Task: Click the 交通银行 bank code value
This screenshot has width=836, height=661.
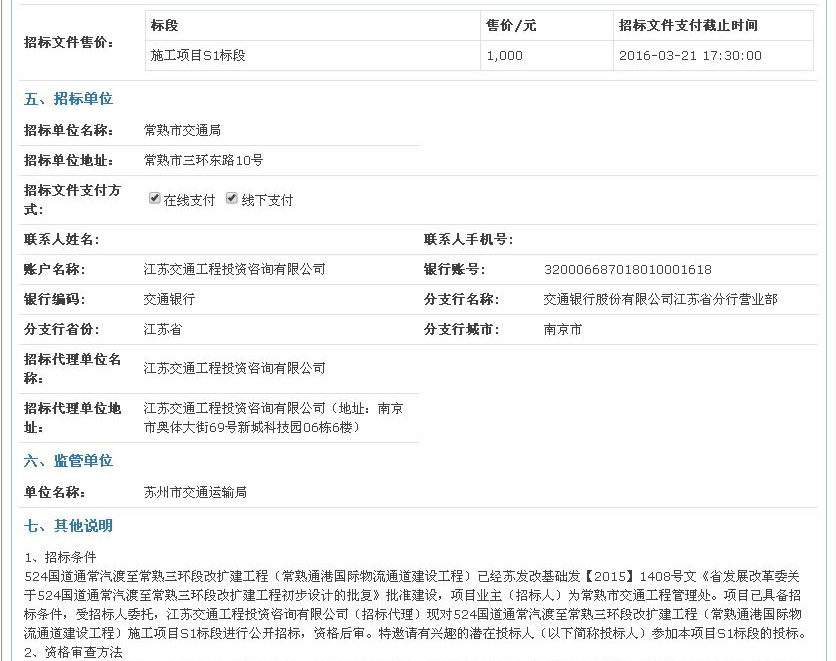Action: 169,299
